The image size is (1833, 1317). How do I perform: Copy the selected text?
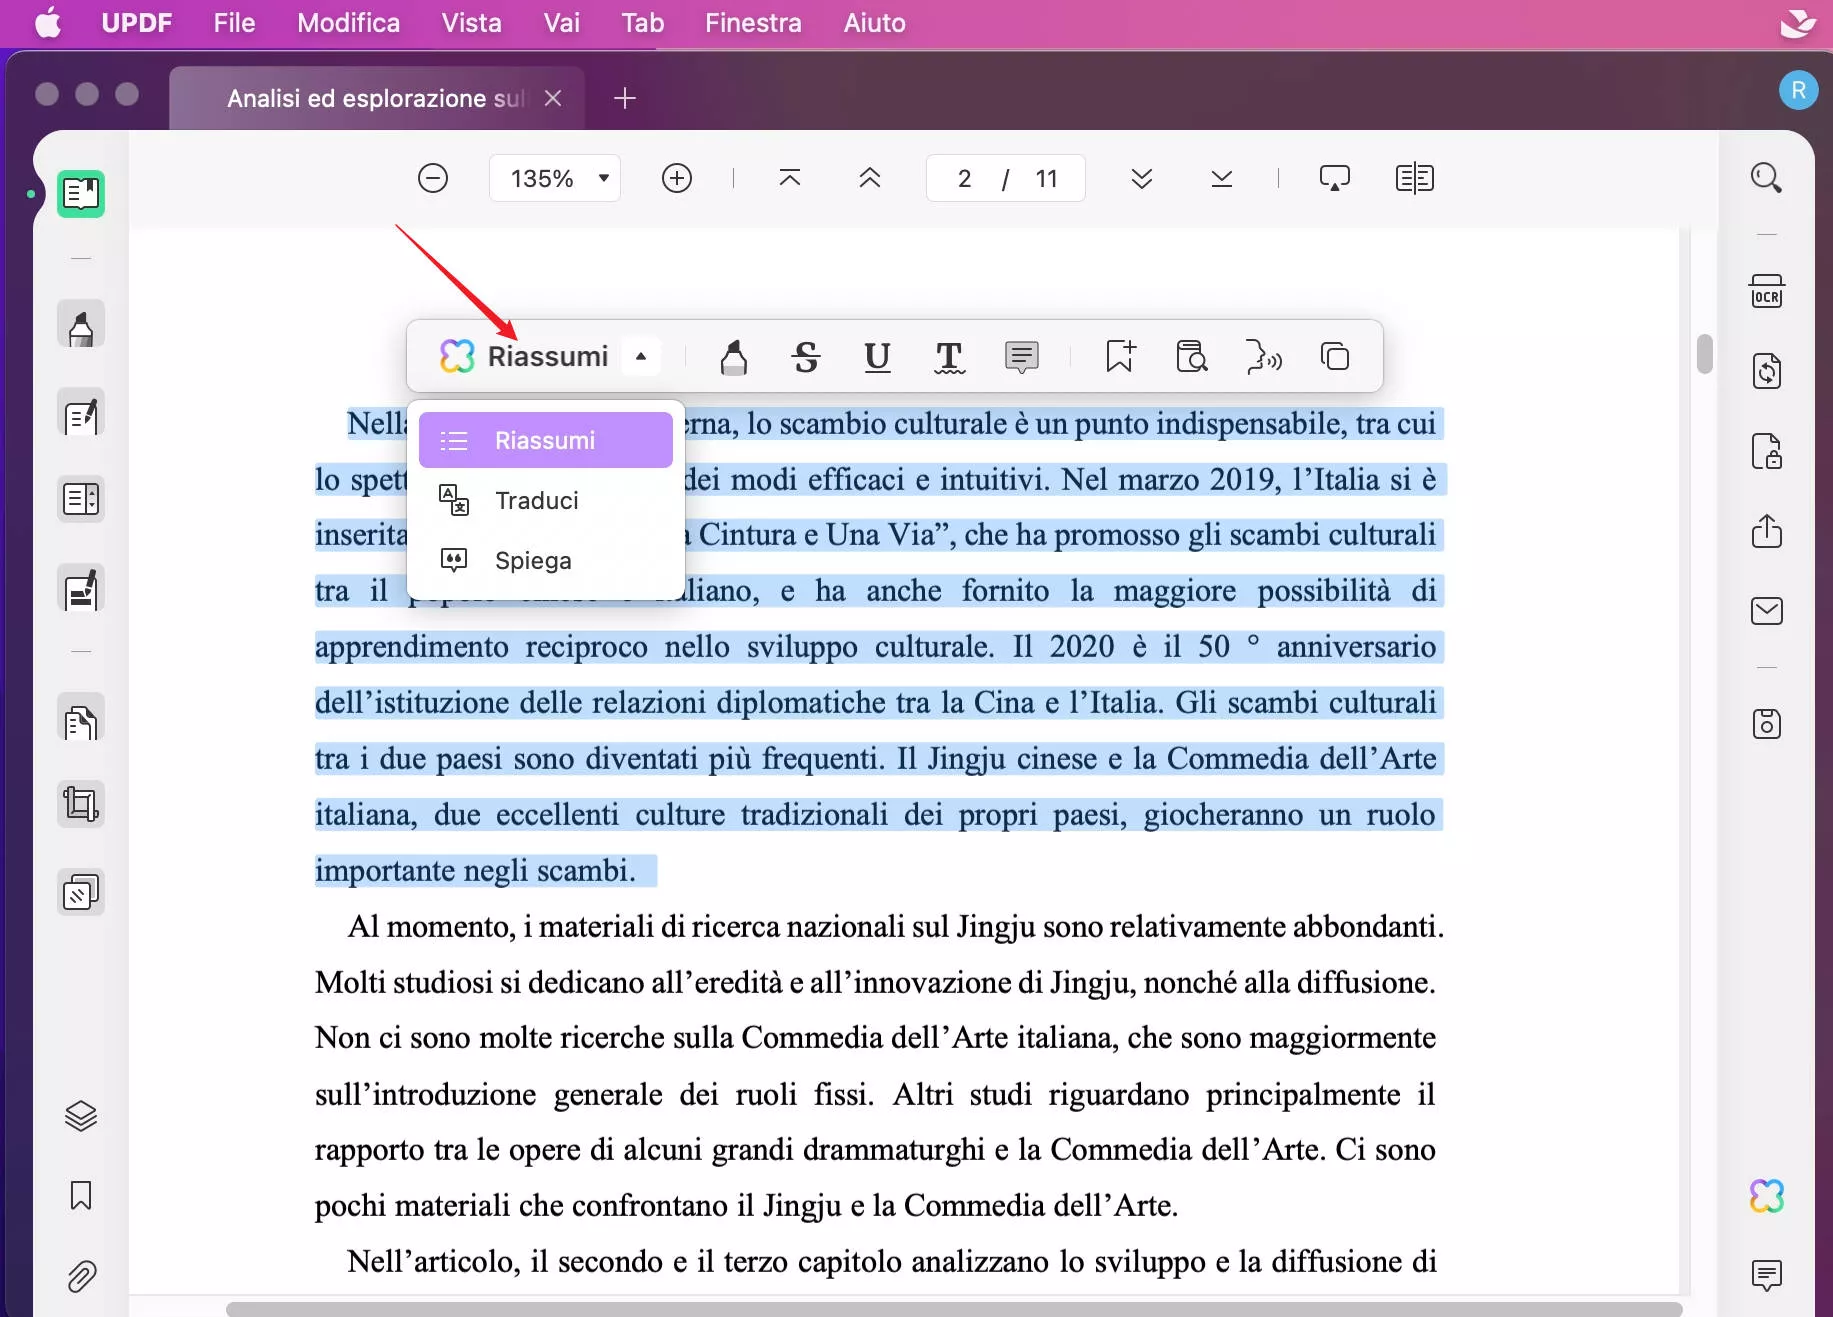(1335, 356)
